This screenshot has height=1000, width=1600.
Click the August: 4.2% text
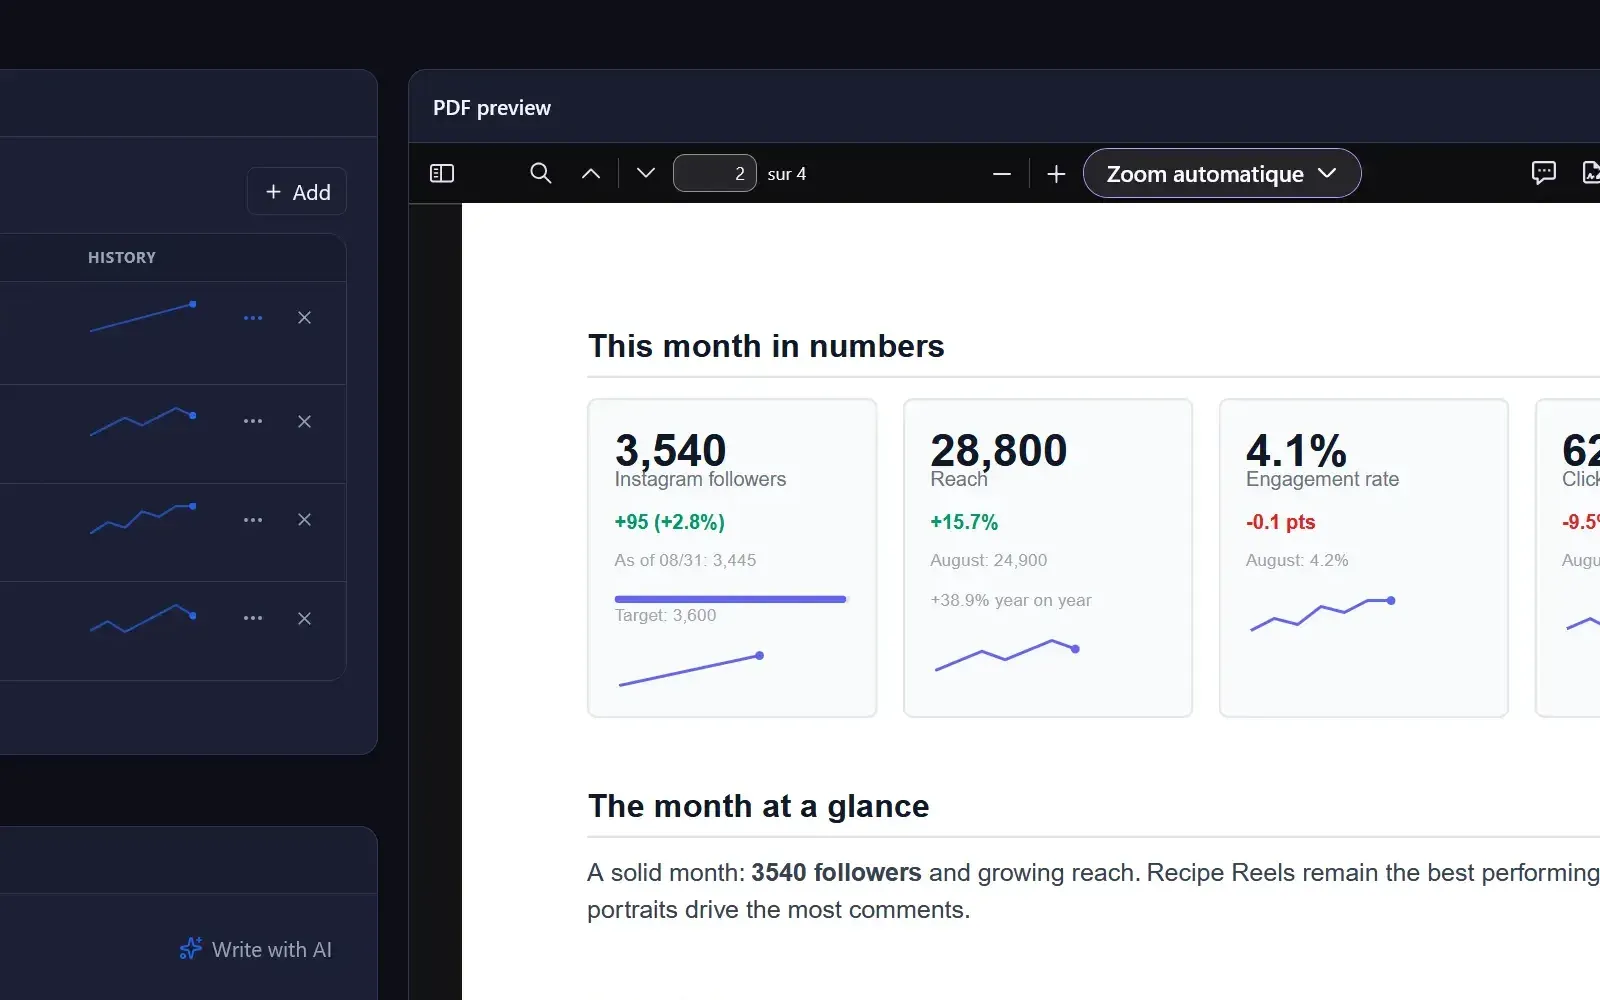1297,560
